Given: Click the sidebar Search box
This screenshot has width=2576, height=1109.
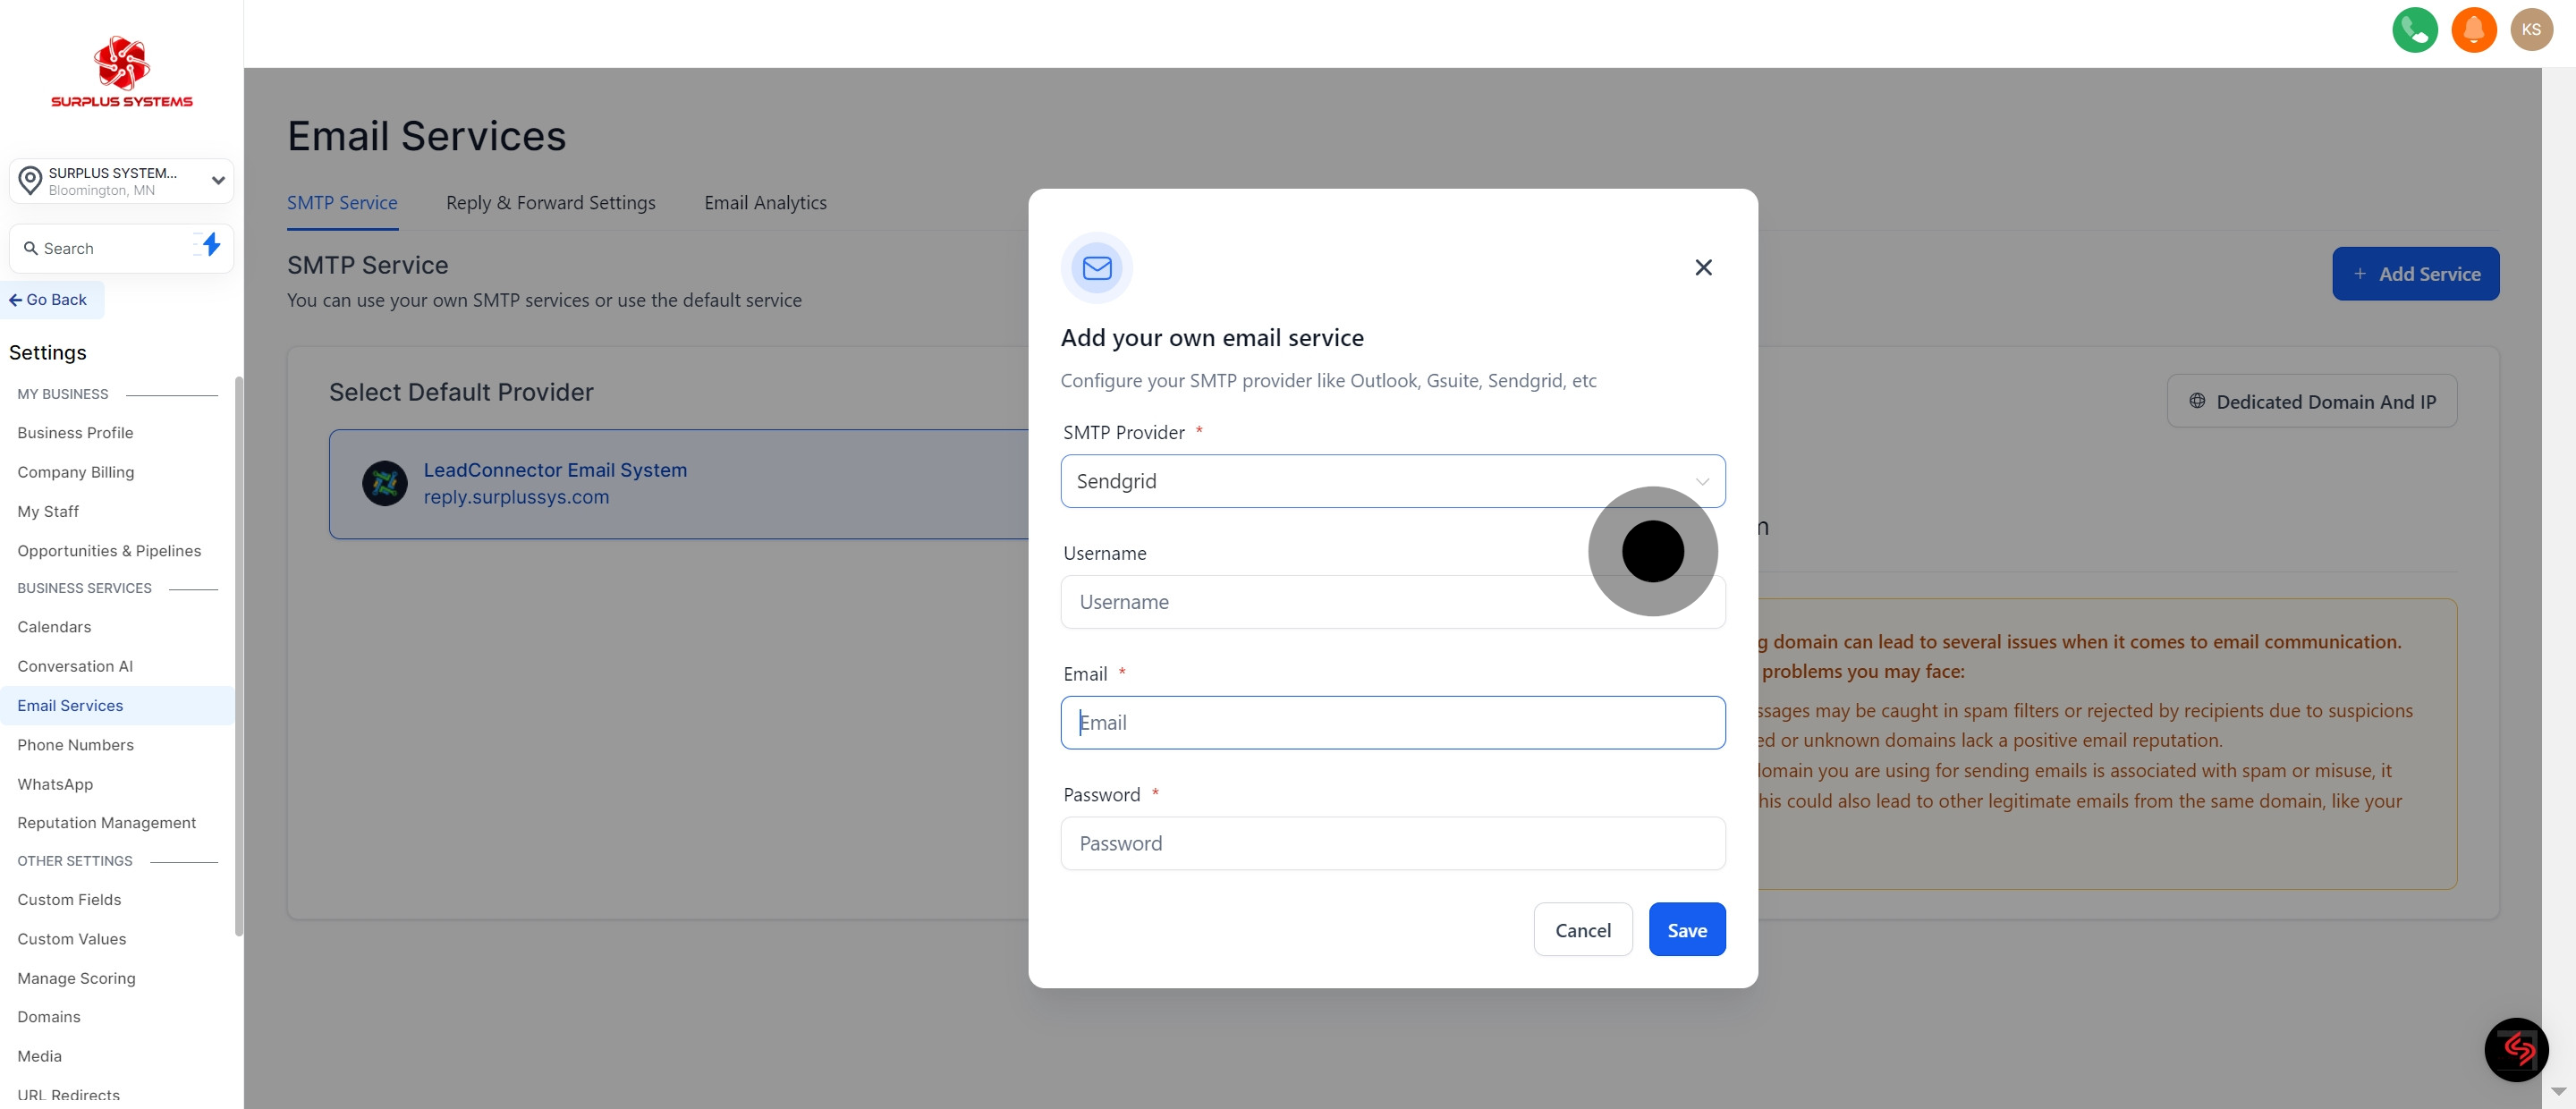Looking at the screenshot, I should (x=105, y=249).
